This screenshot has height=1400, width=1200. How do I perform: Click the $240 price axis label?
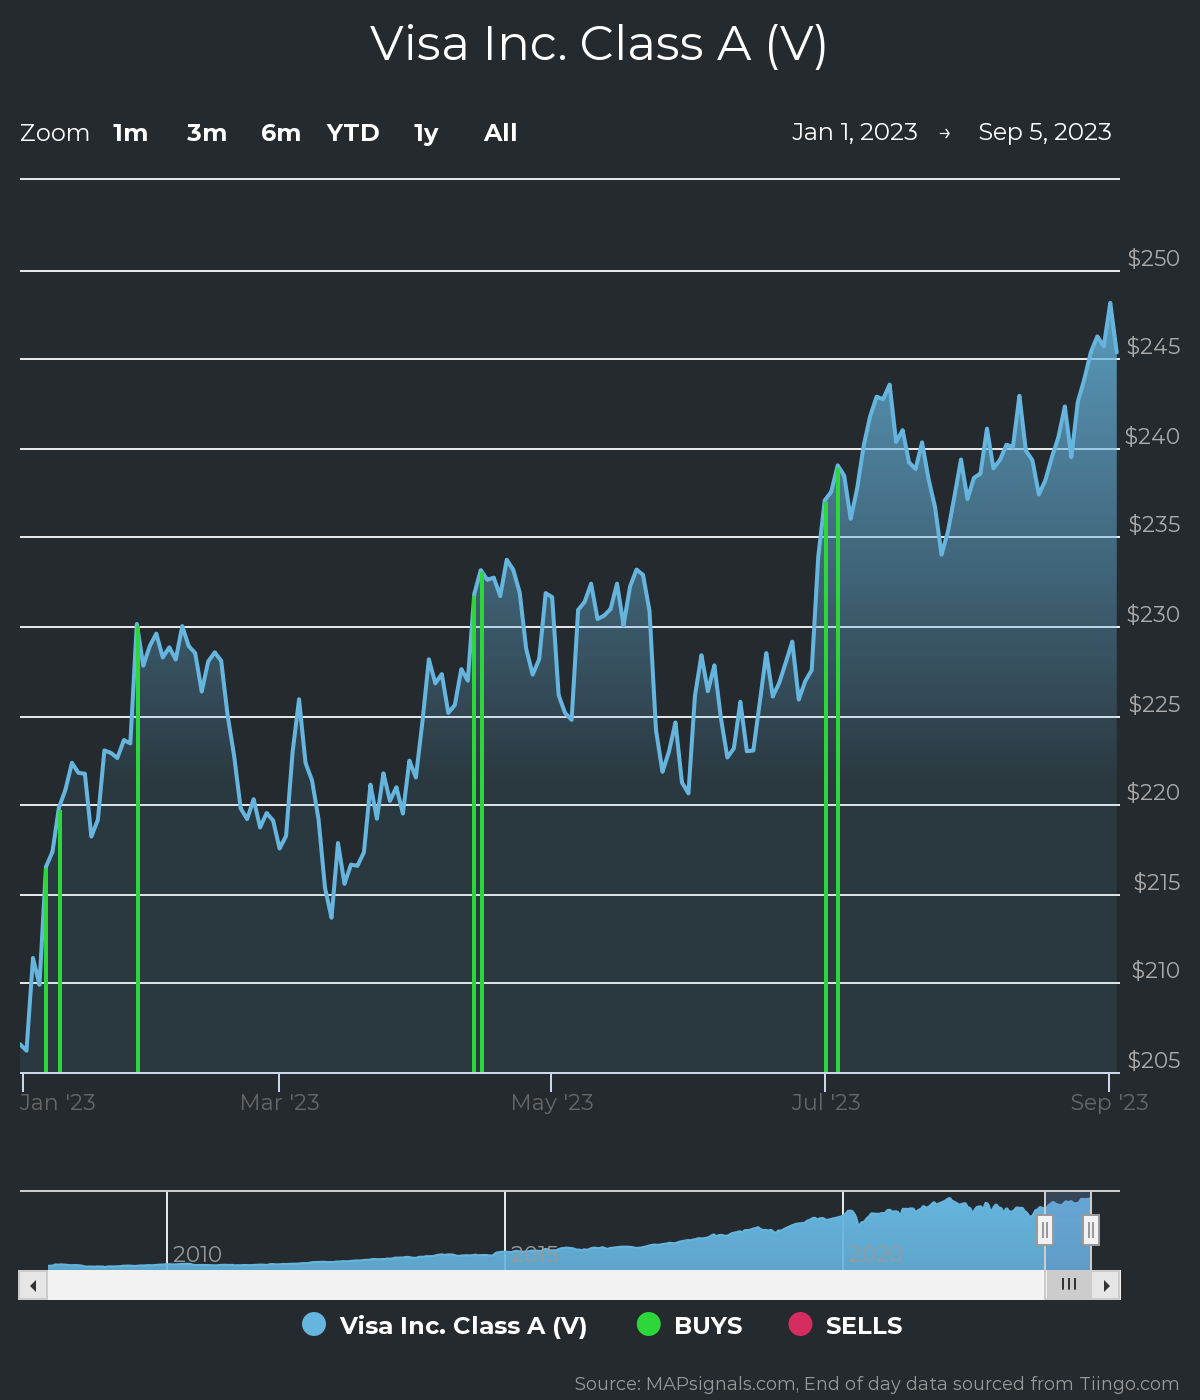[1153, 436]
